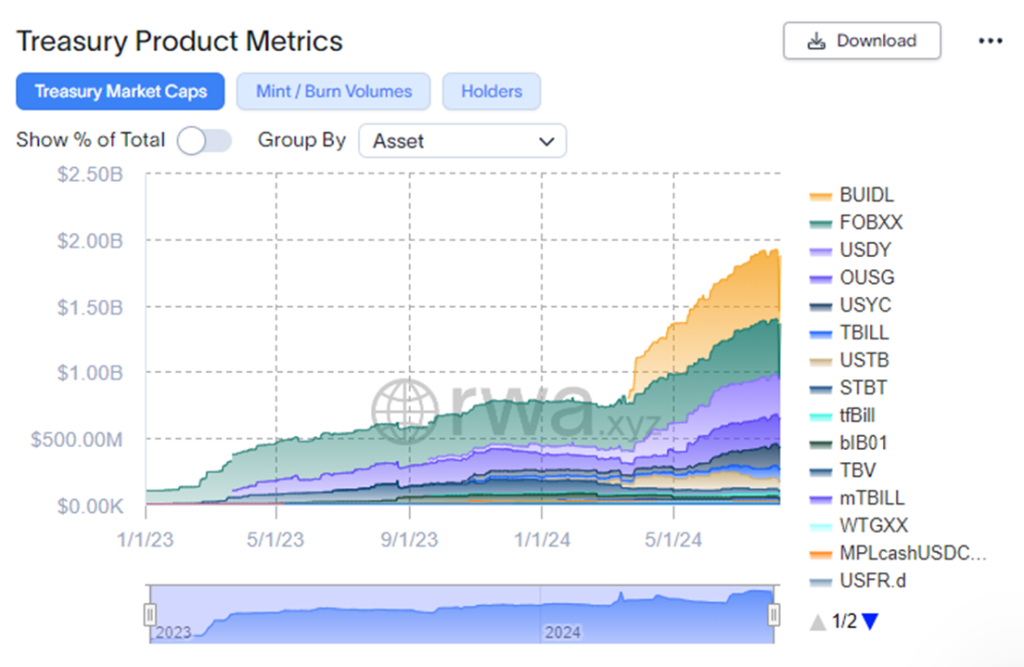
Task: Select the Treasury Market Caps tab
Action: pos(120,91)
